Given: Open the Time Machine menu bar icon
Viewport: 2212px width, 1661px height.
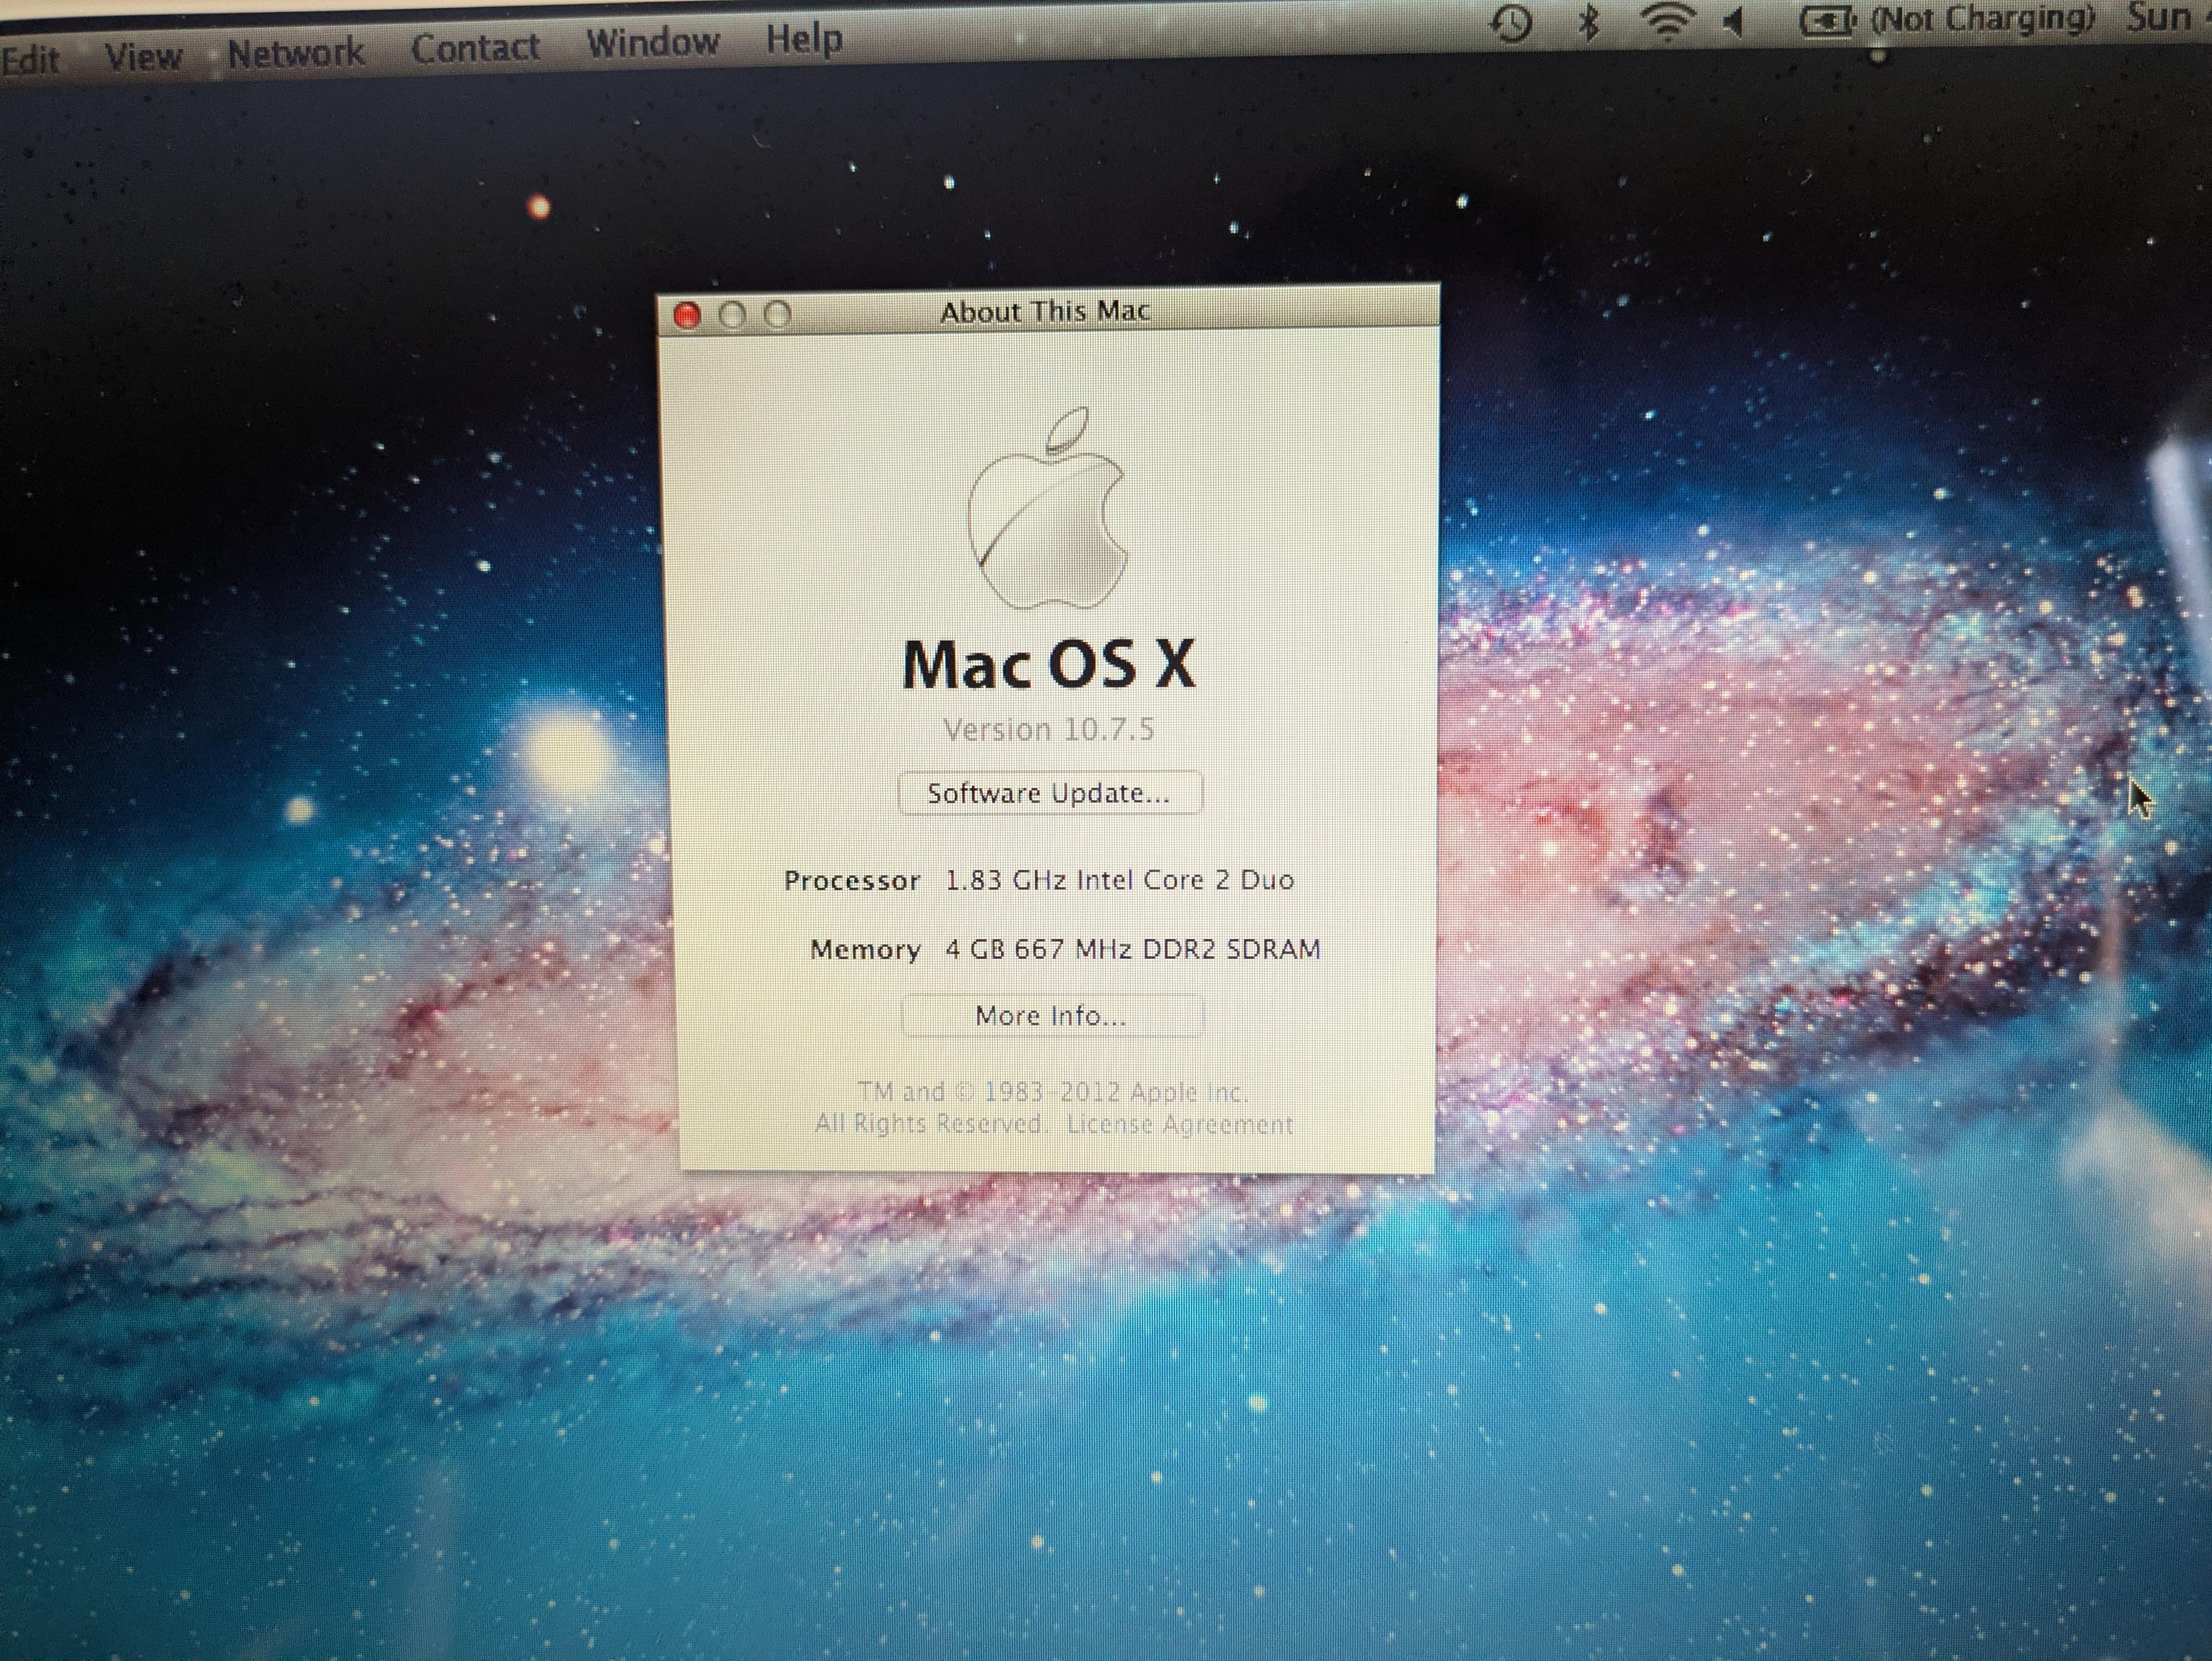Looking at the screenshot, I should (1511, 23).
